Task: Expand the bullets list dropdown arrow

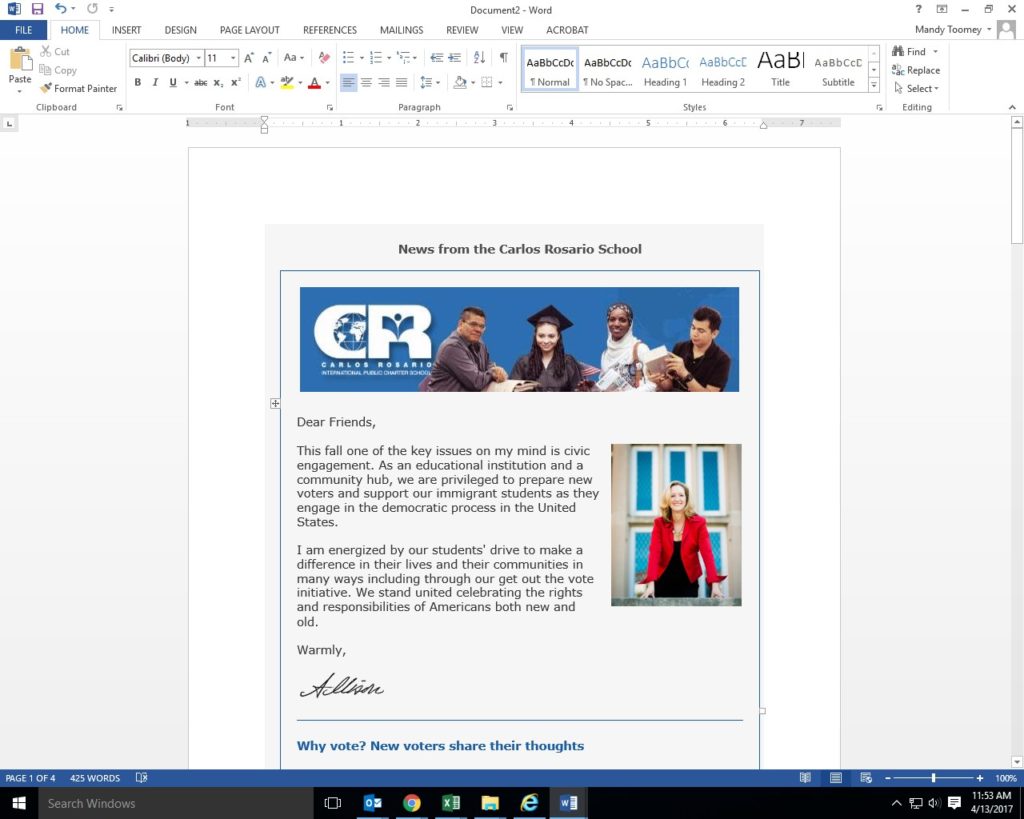Action: tap(362, 58)
